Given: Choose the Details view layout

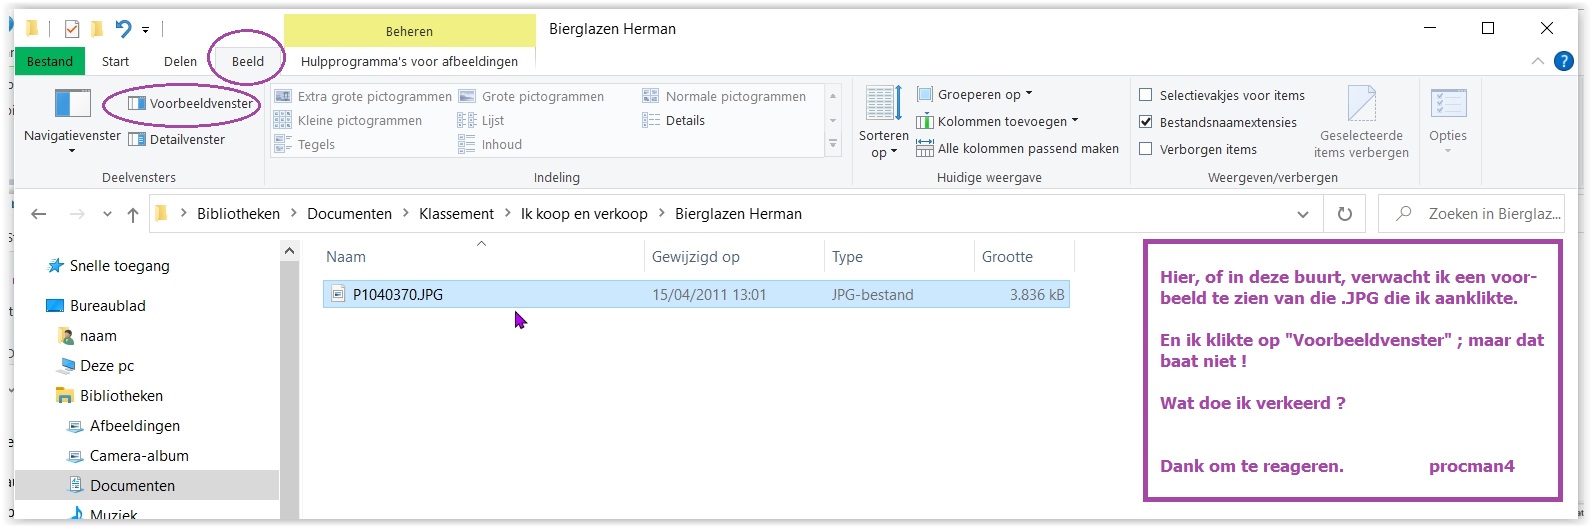Looking at the screenshot, I should pos(684,121).
